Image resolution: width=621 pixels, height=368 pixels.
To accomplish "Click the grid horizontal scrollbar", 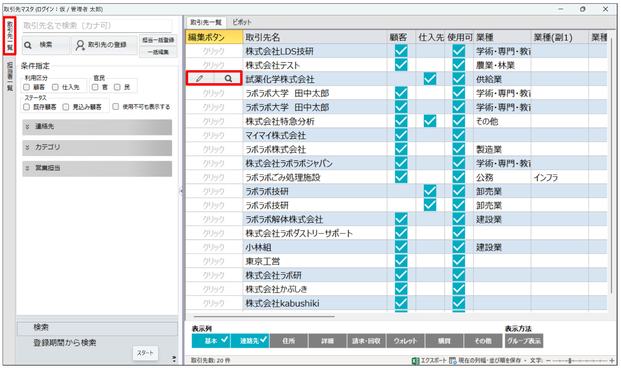I will [x=264, y=317].
